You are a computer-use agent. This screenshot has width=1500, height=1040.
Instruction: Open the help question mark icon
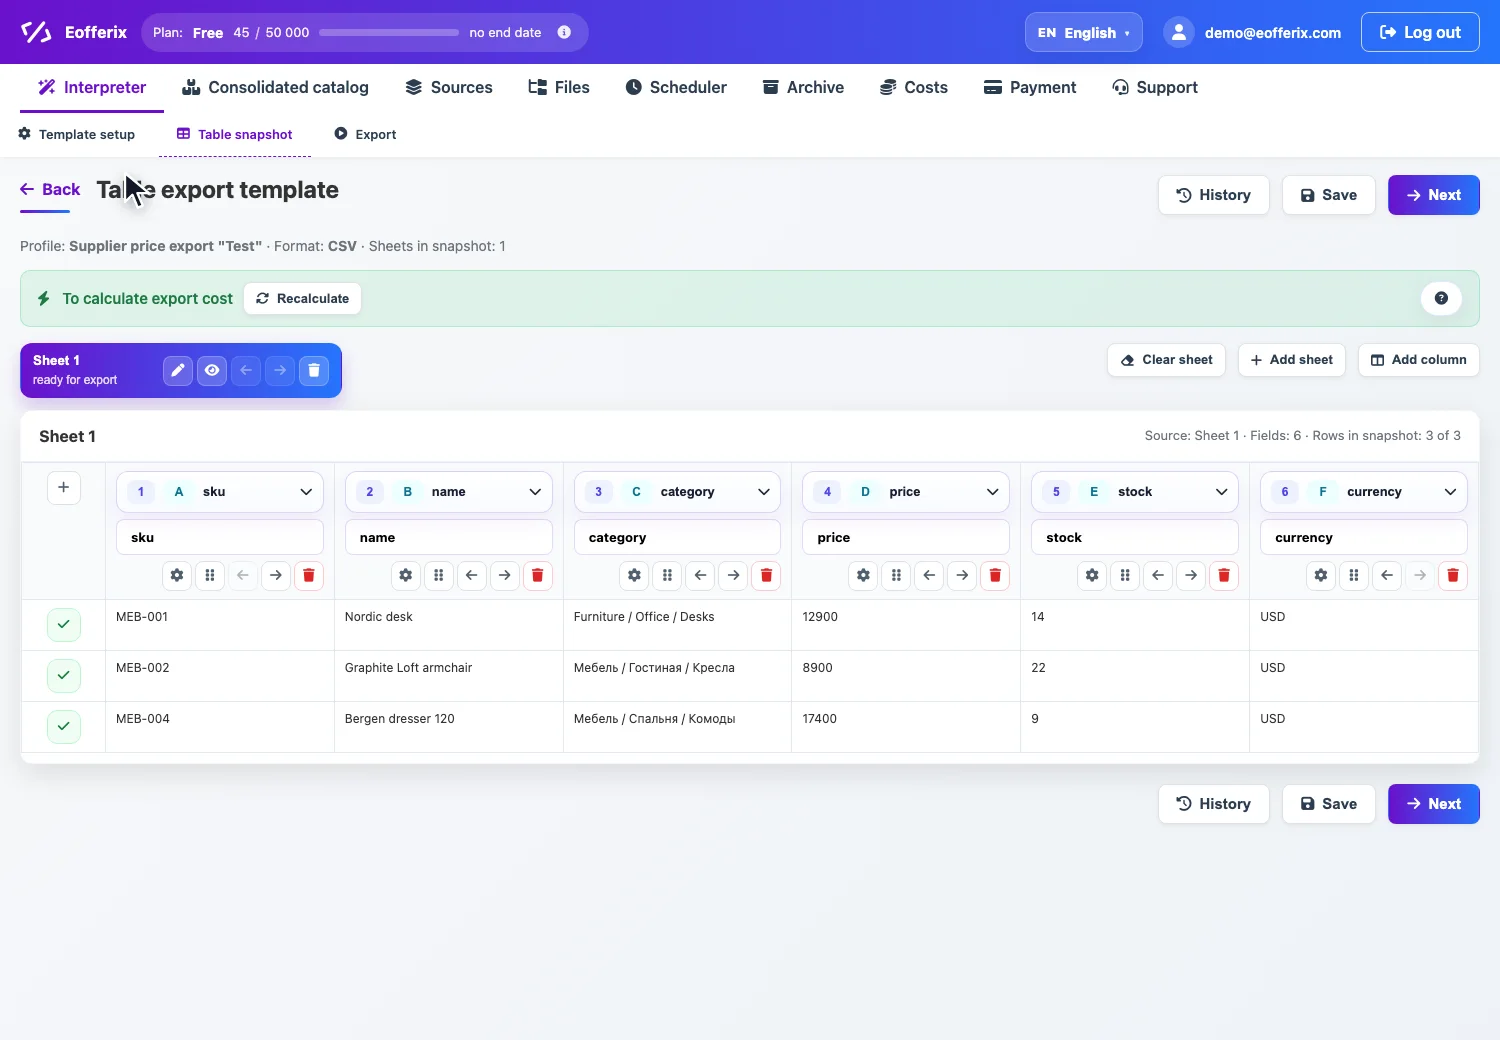coord(1441,298)
